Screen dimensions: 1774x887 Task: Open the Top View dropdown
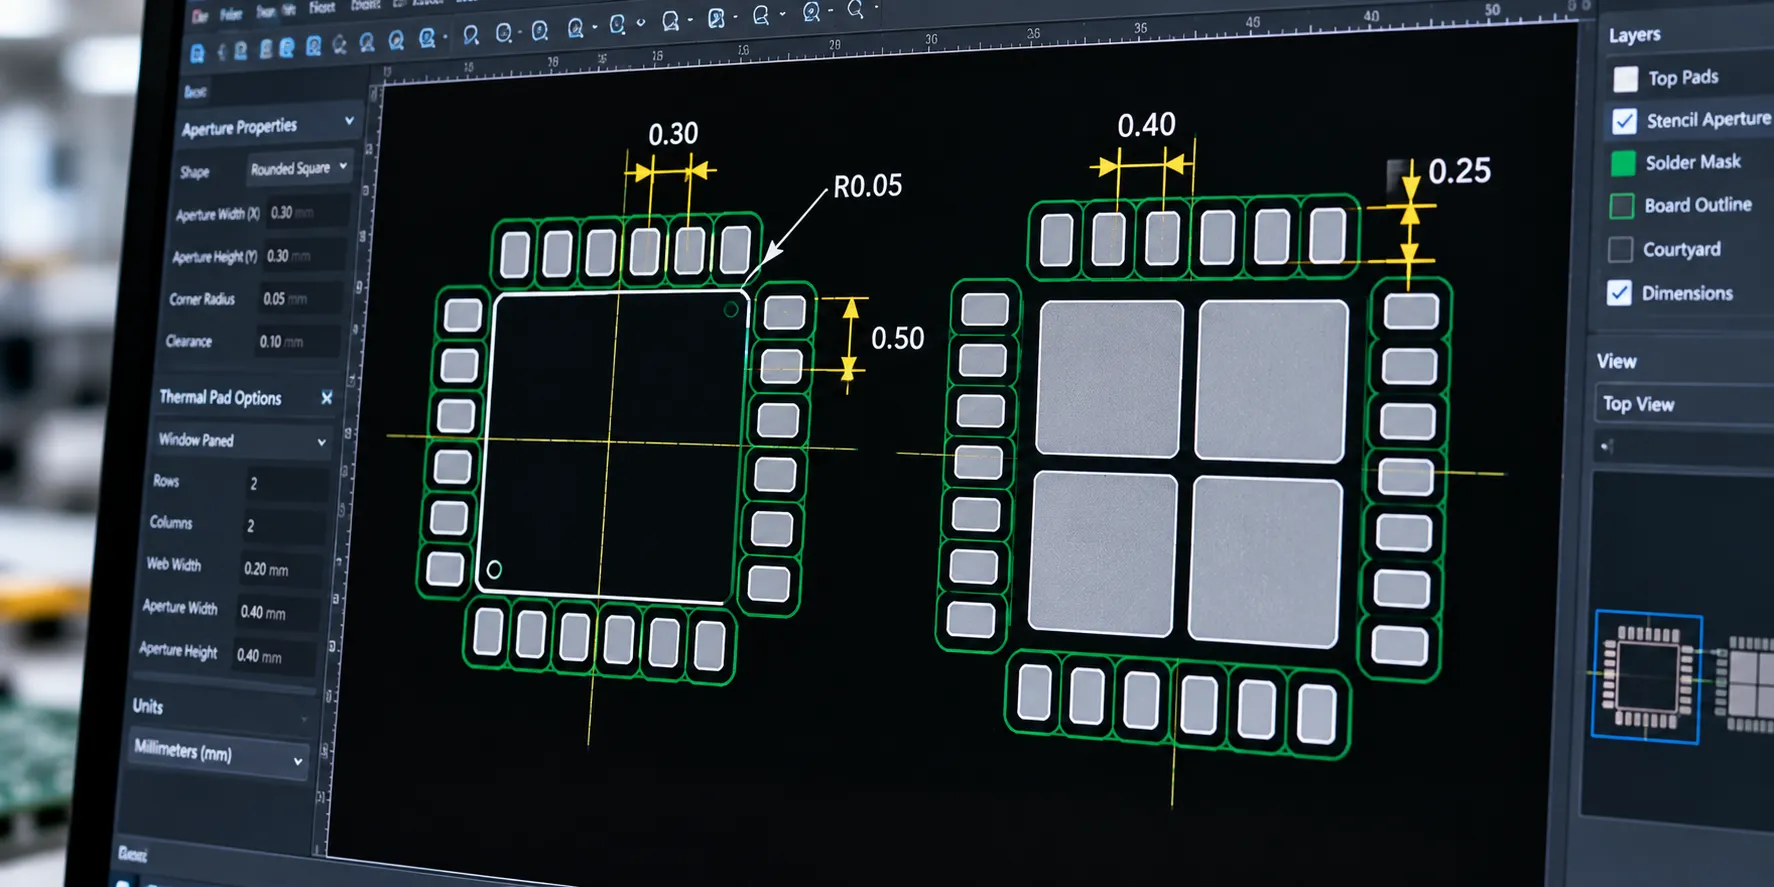coord(1684,404)
